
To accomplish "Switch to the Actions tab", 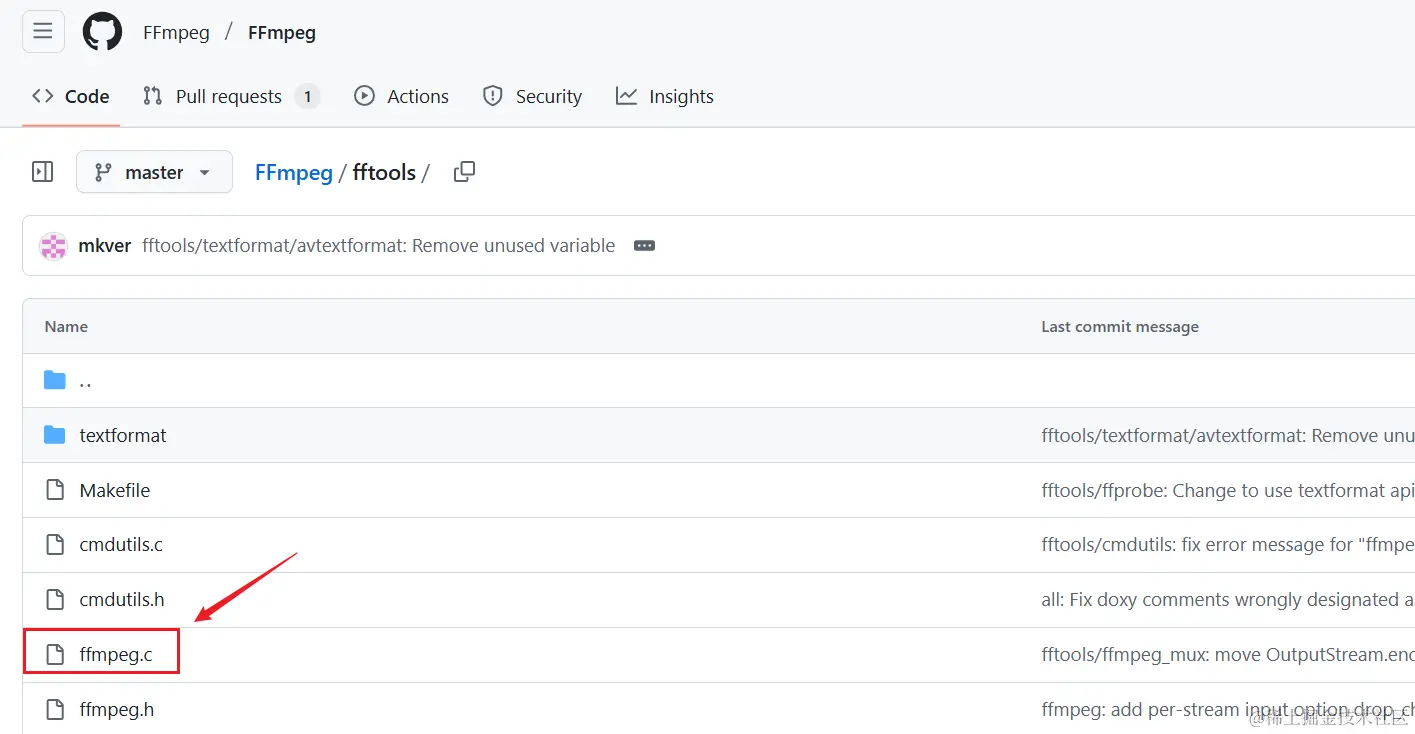I will tap(402, 96).
